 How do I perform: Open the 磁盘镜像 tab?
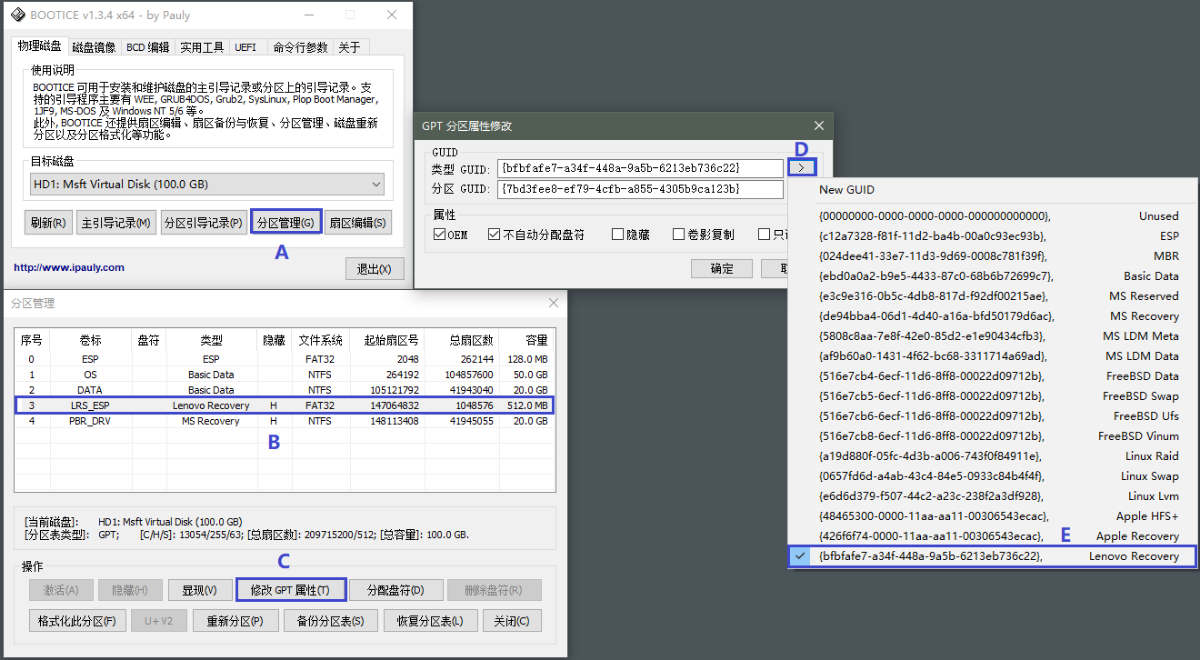coord(94,47)
